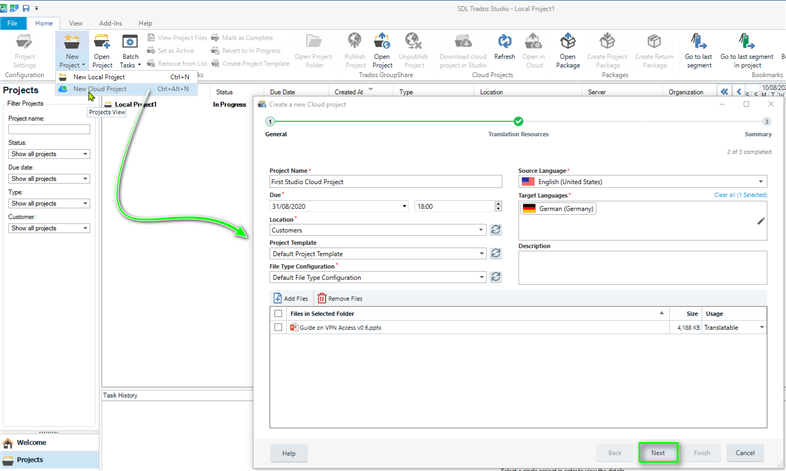Image resolution: width=786 pixels, height=471 pixels.
Task: Open the Welcome view in sidebar
Action: tap(49, 442)
